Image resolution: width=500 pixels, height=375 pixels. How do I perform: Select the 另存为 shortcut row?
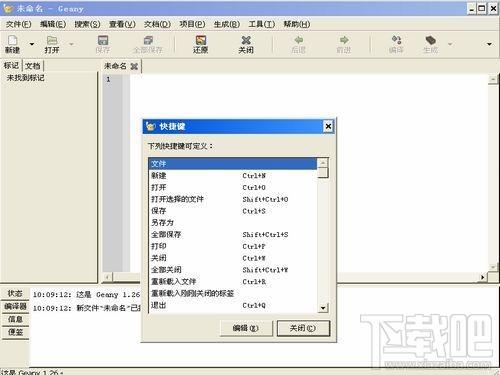tap(233, 222)
